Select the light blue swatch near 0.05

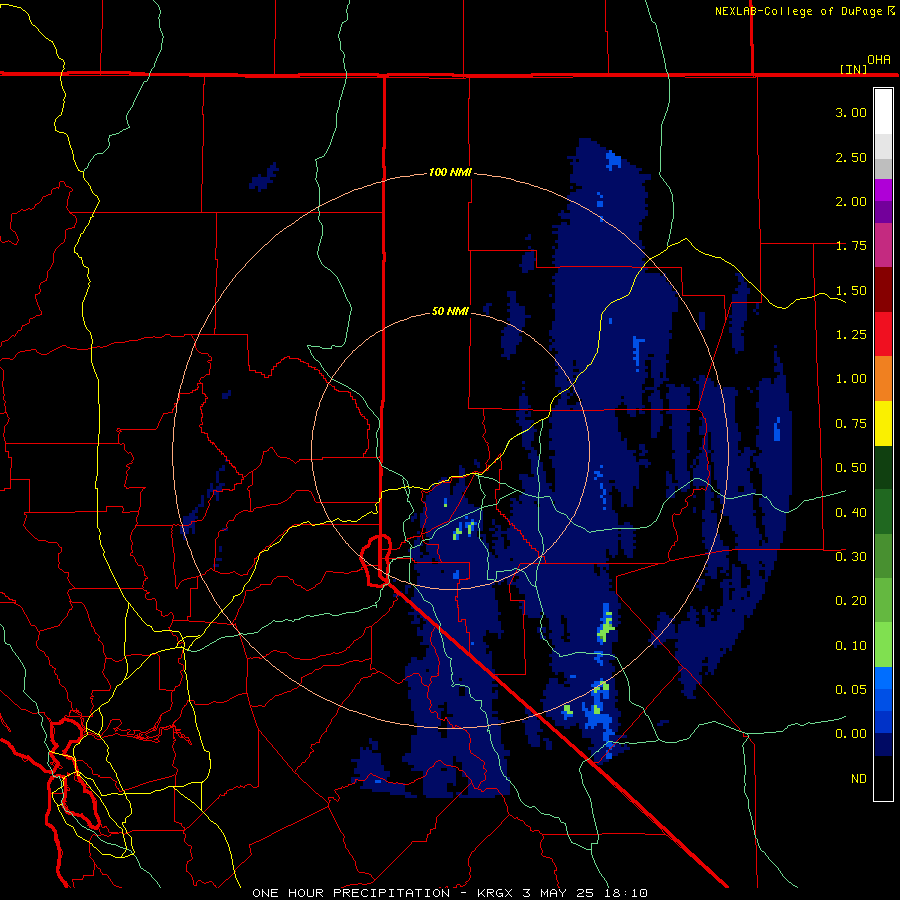click(x=883, y=678)
